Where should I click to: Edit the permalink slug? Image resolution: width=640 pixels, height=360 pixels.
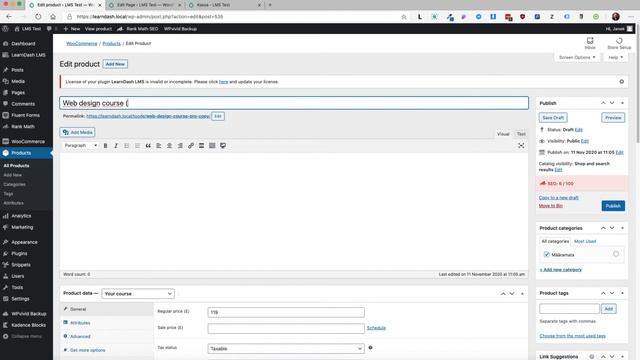(x=218, y=116)
